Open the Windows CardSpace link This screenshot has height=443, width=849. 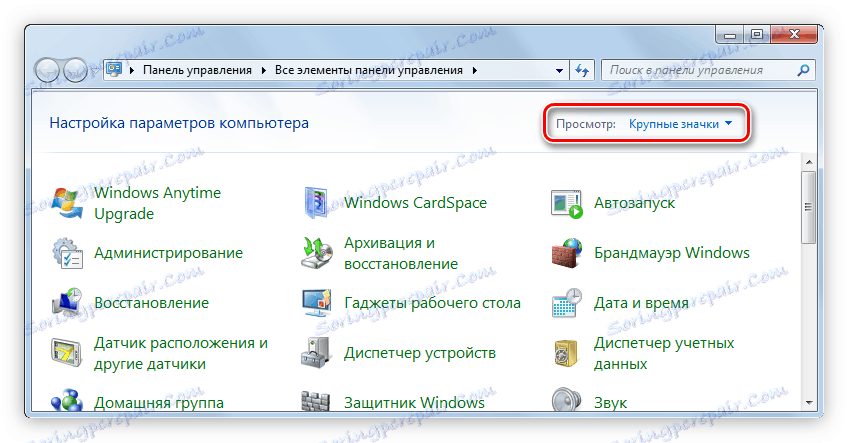415,203
